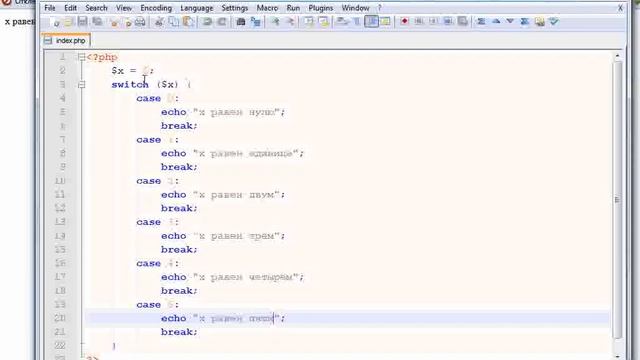640x360 pixels.
Task: Click the "<?php" opening tag
Action: tap(102, 57)
